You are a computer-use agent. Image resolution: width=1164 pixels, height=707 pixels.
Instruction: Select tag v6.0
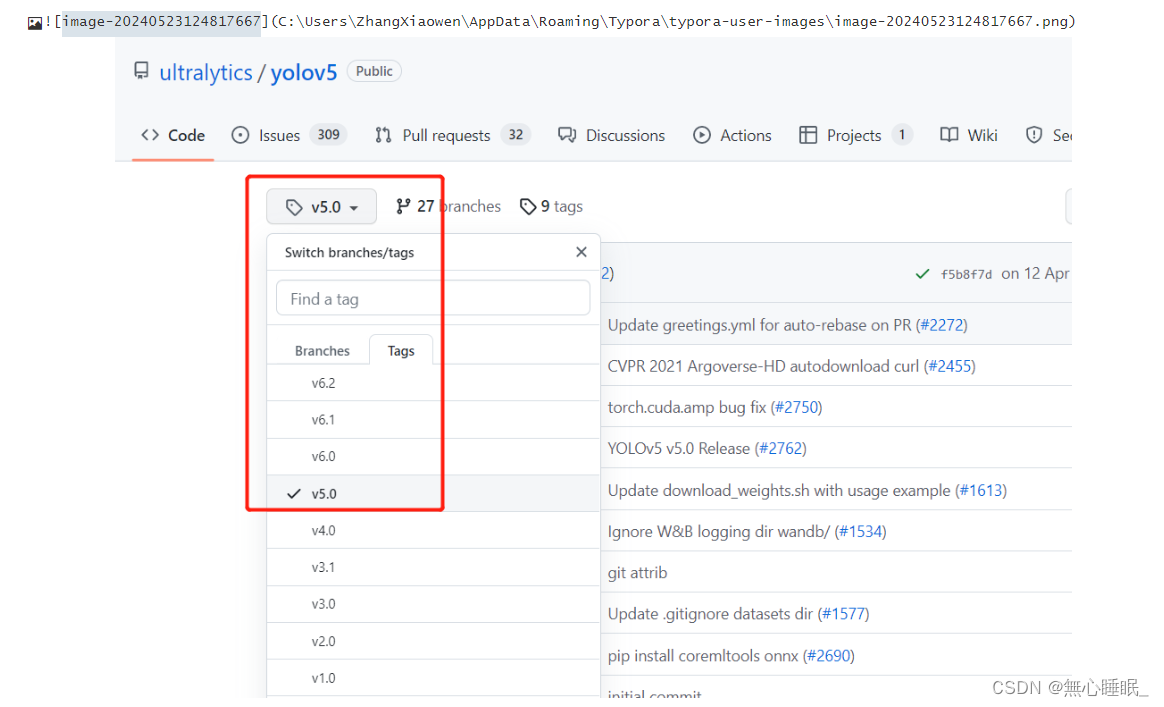(433, 456)
